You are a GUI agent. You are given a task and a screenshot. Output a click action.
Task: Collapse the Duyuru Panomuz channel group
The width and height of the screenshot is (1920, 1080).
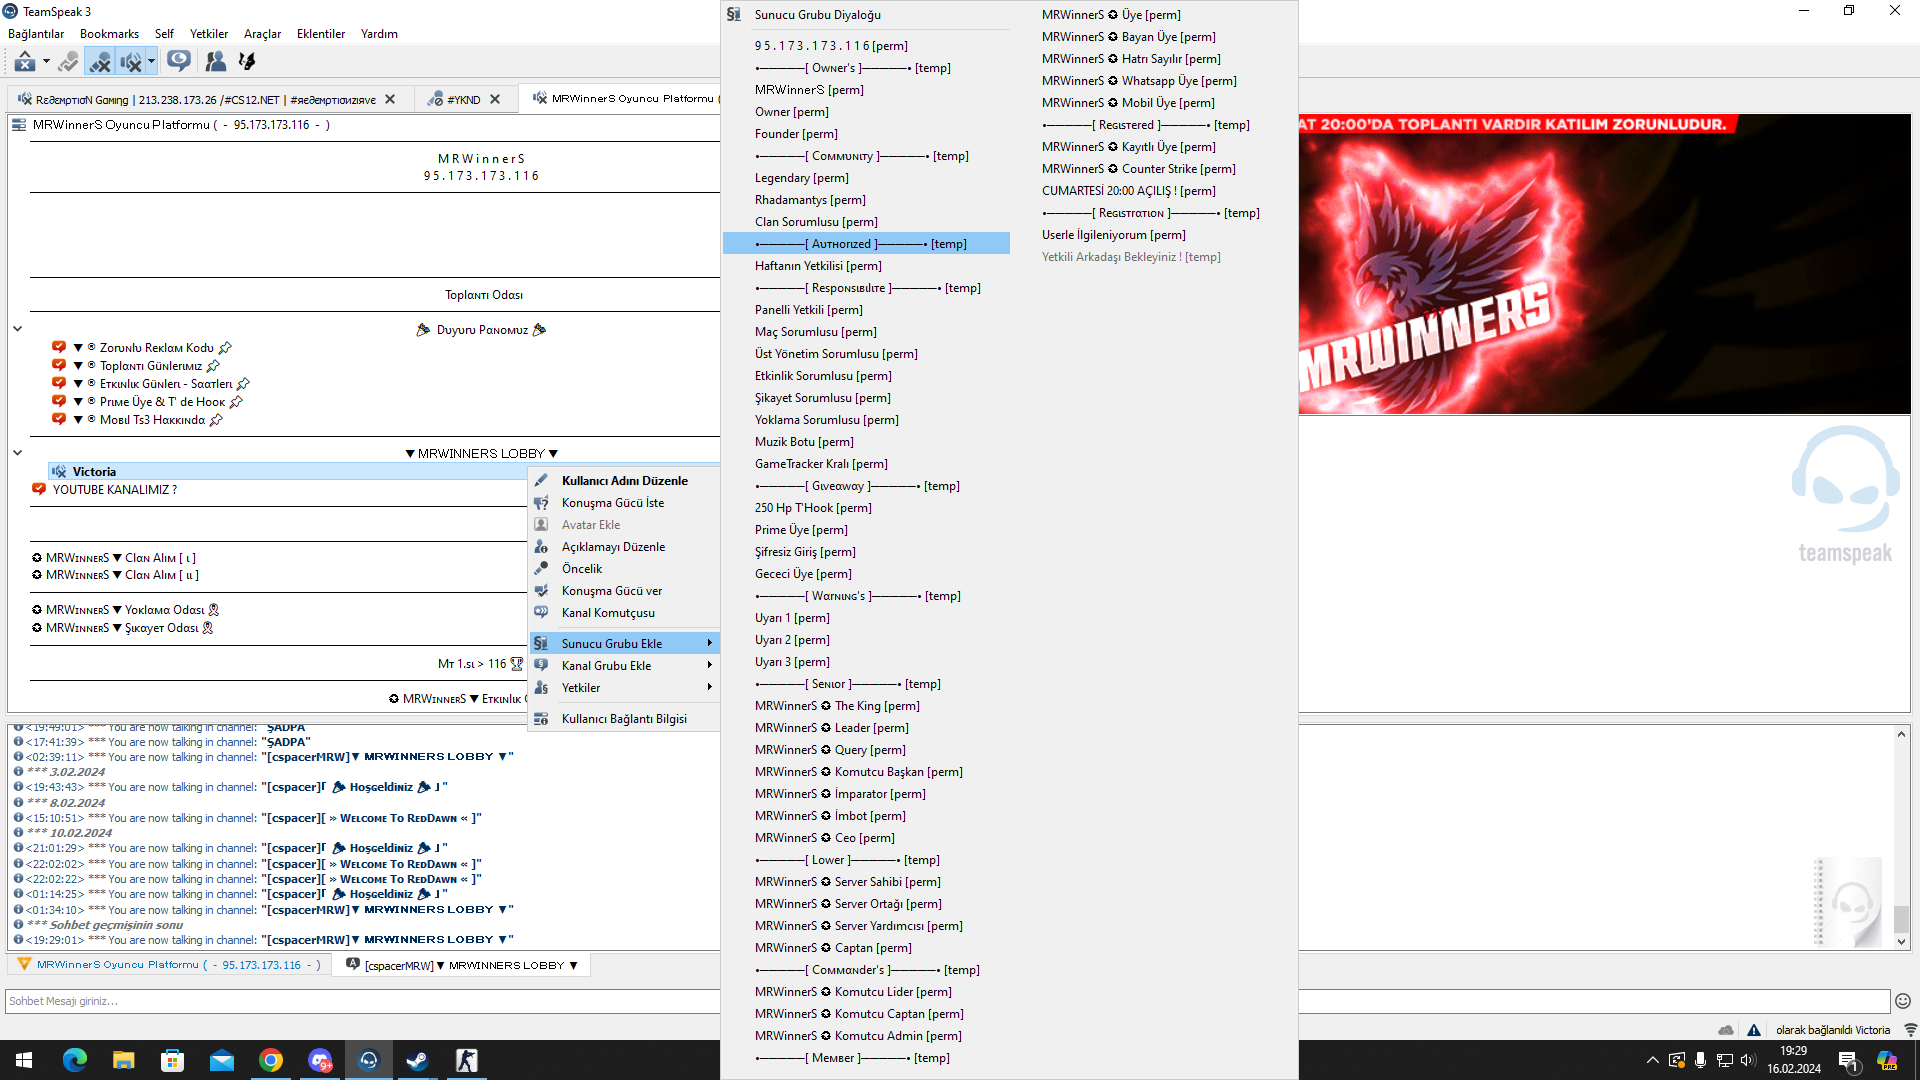point(17,329)
